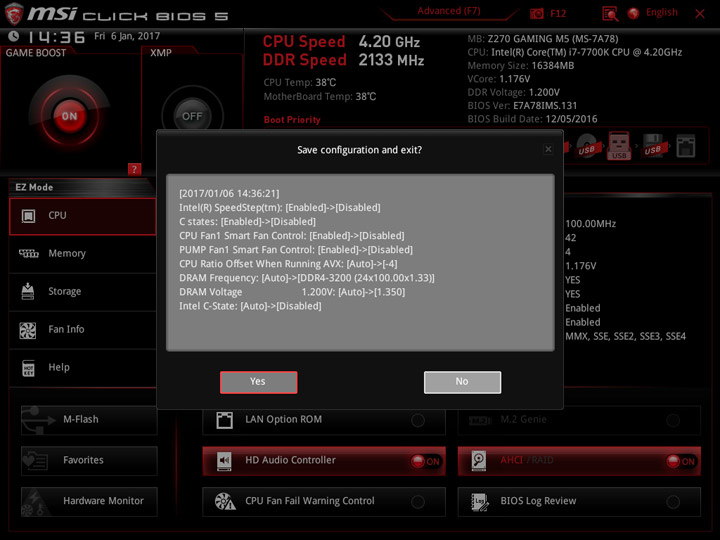The width and height of the screenshot is (720, 540).
Task: Toggle BIOS Log Review switch
Action: (673, 502)
